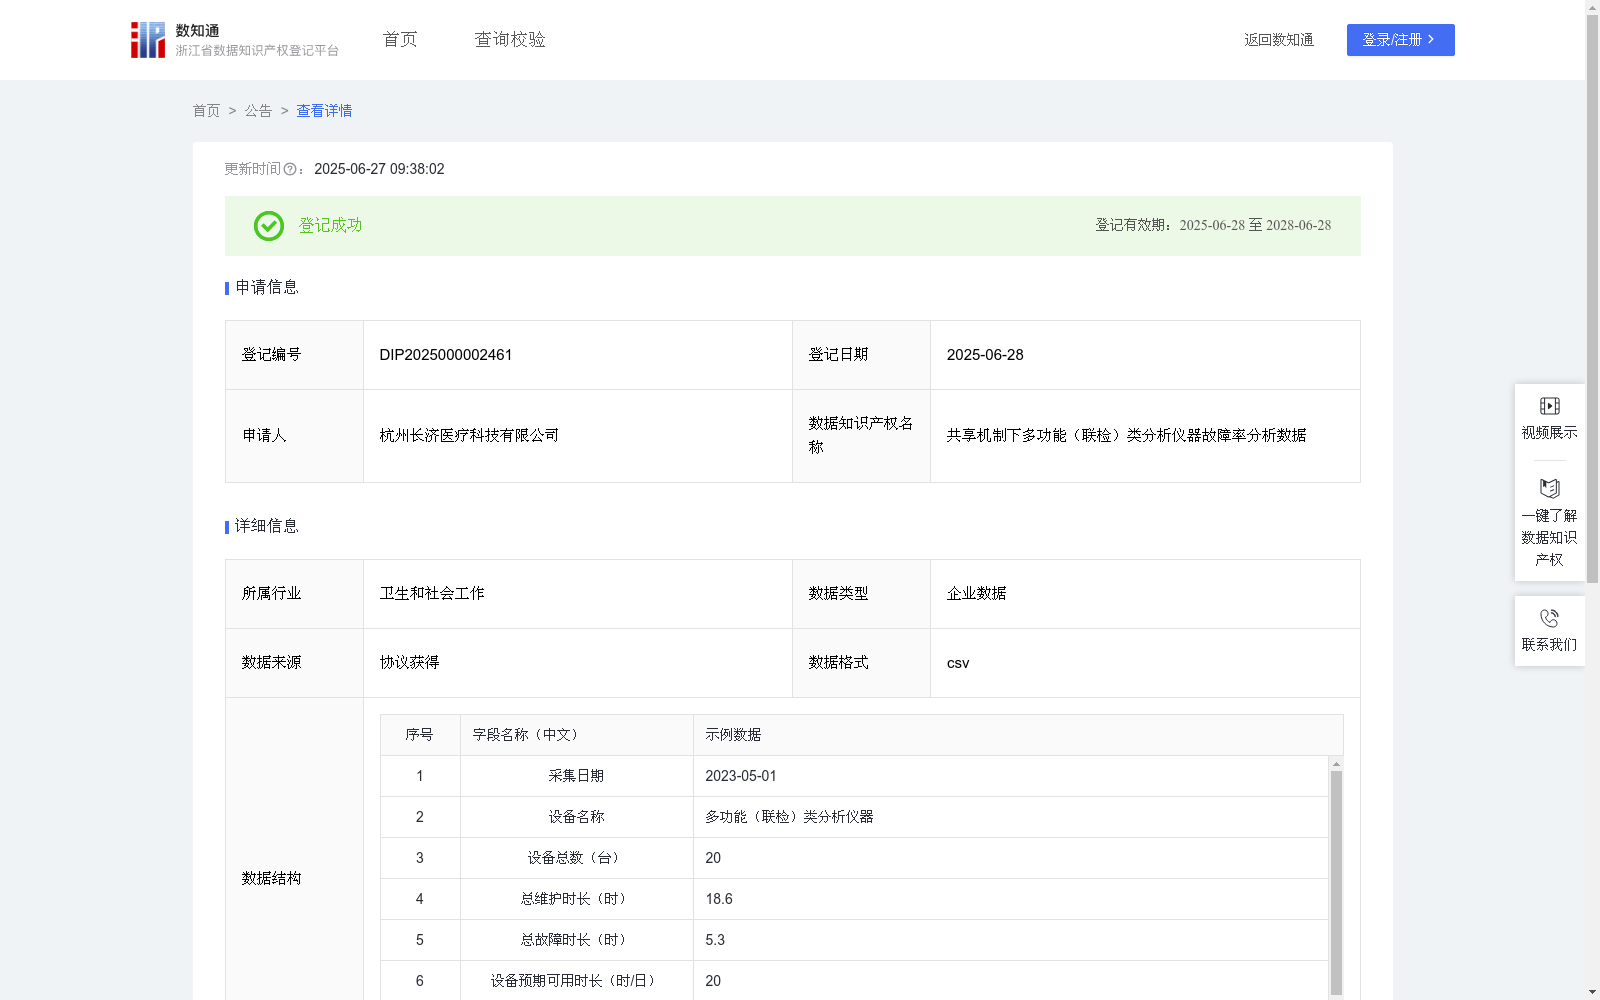Screen dimensions: 1600x1000
Task: Open the 查询校验 nav item
Action: (510, 40)
